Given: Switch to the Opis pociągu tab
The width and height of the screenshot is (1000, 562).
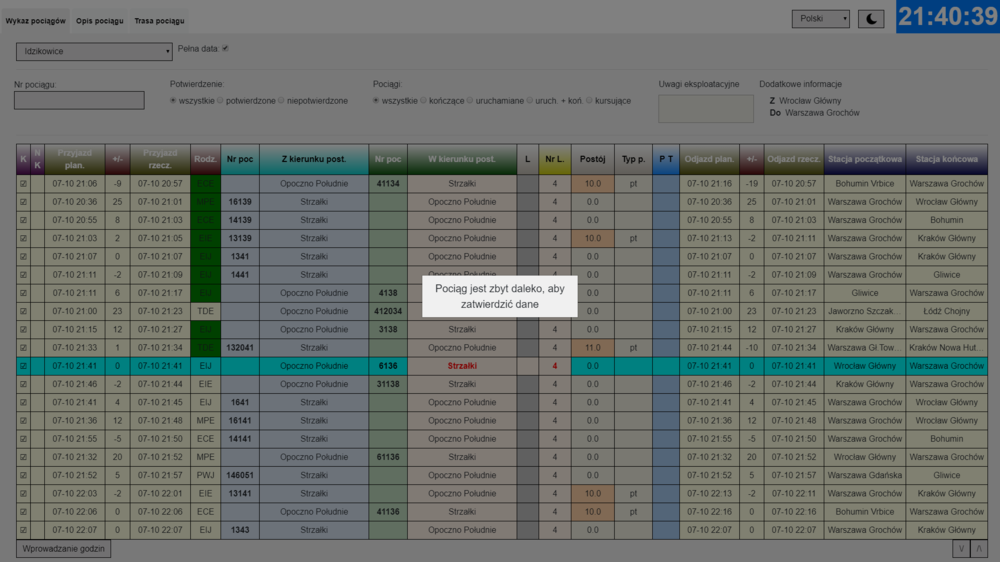Looking at the screenshot, I should 100,20.
